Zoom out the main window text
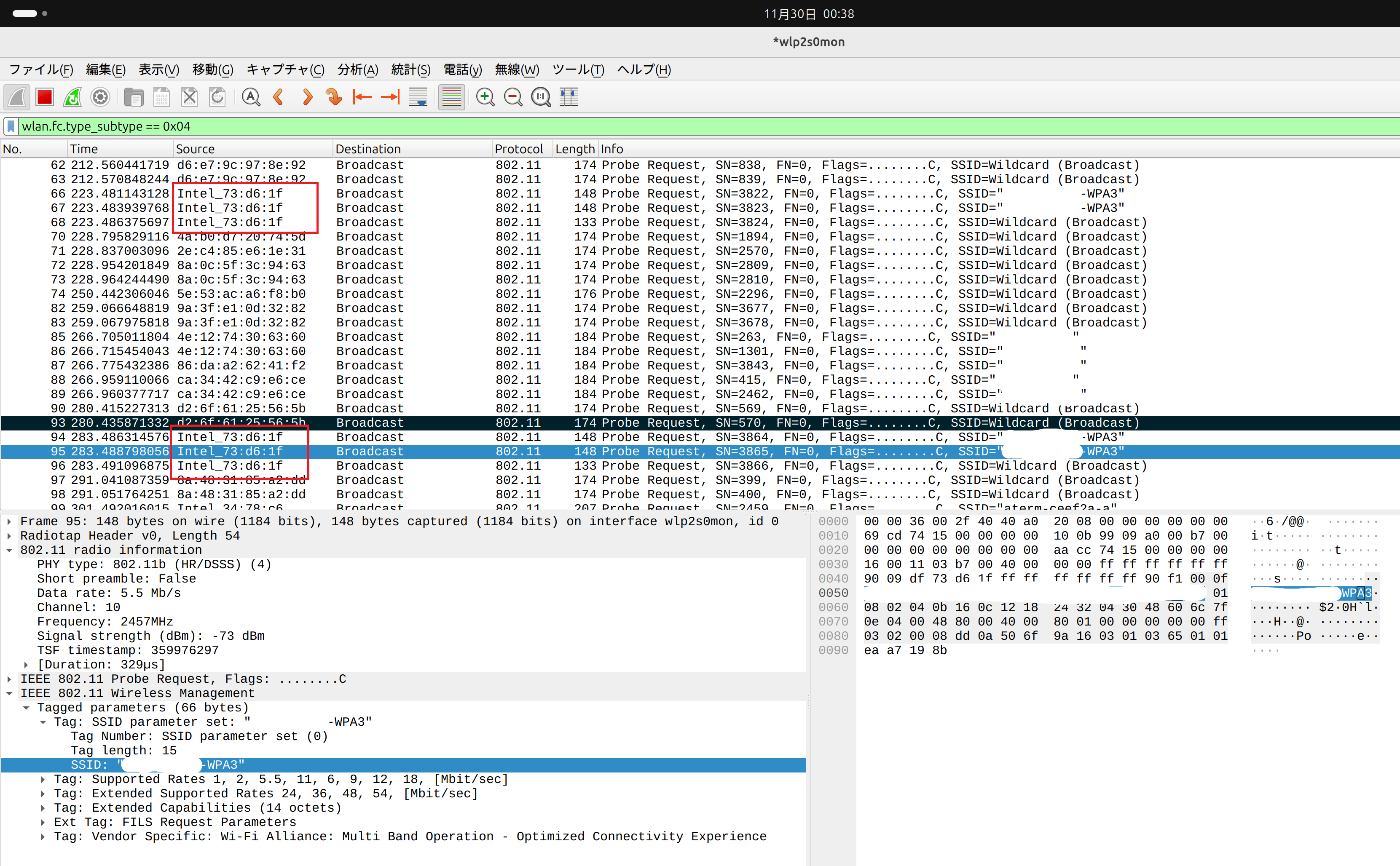Image resolution: width=1400 pixels, height=866 pixels. click(513, 97)
